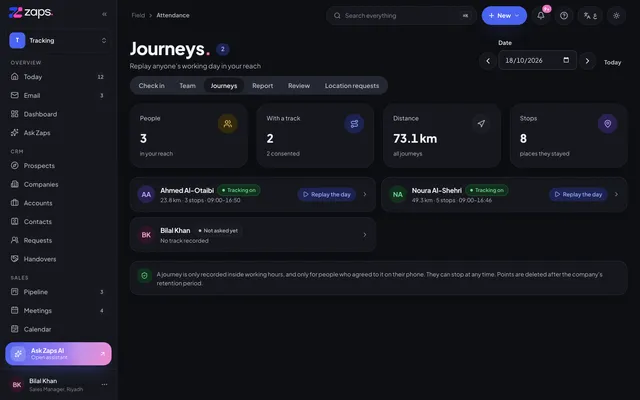Open Calendar in sidebar
The width and height of the screenshot is (640, 400).
click(x=58, y=329)
